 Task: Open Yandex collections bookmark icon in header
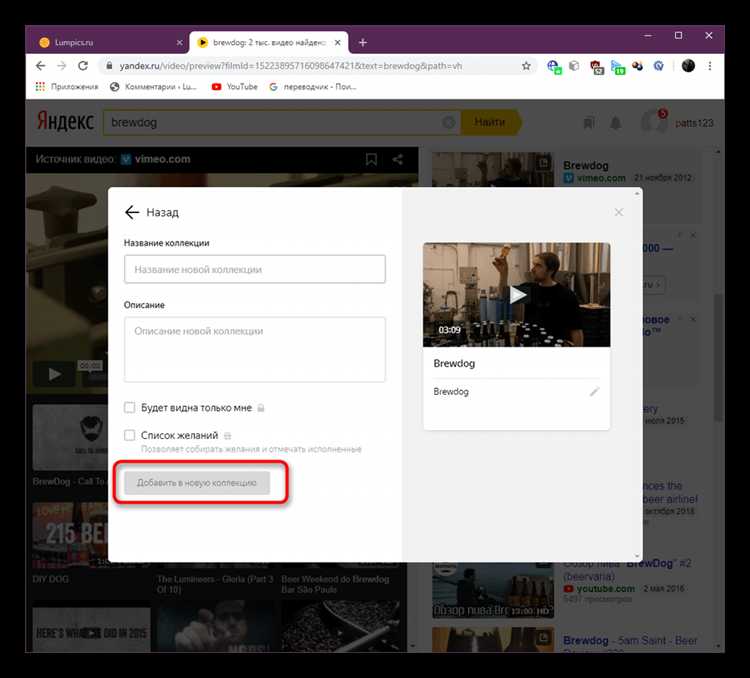coord(589,123)
